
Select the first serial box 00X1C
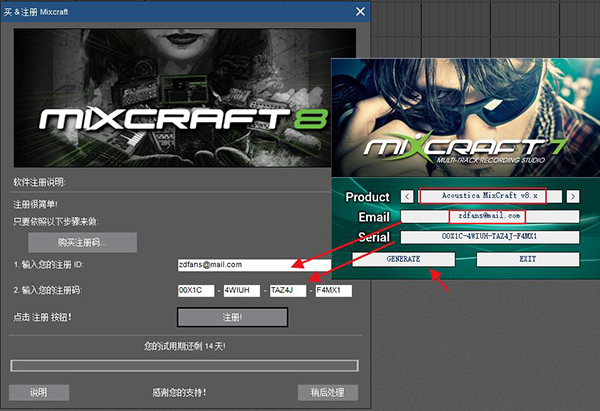click(x=195, y=290)
